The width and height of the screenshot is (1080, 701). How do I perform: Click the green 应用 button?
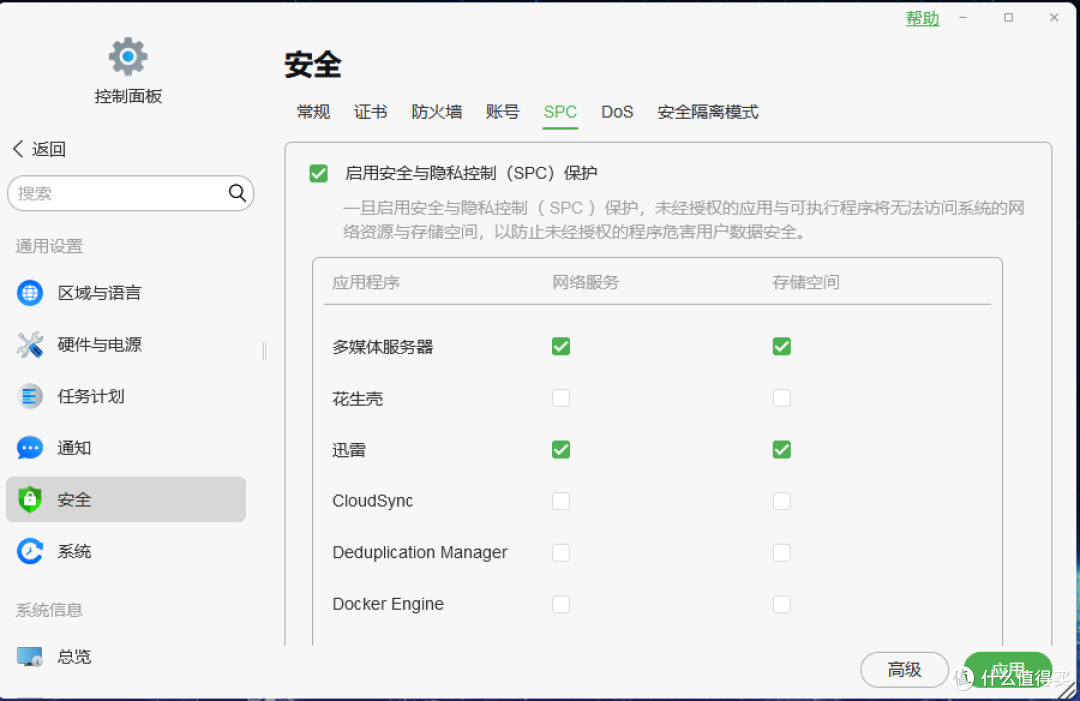click(1008, 669)
